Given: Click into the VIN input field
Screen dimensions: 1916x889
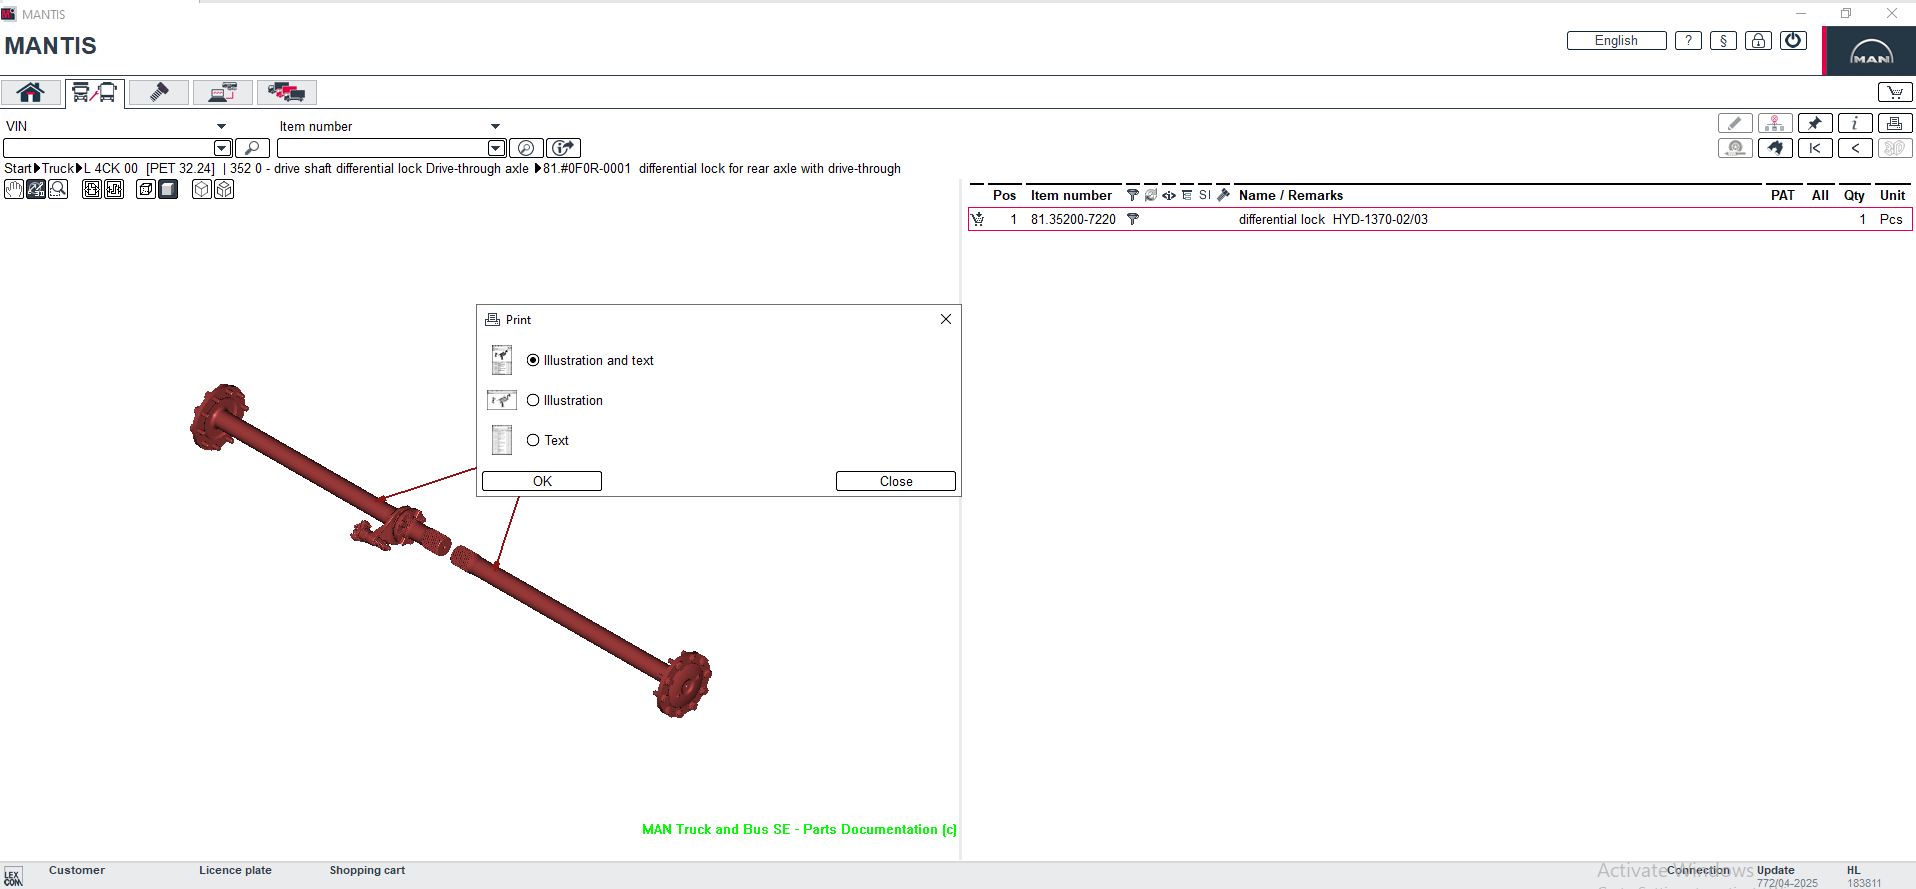Looking at the screenshot, I should tap(108, 148).
